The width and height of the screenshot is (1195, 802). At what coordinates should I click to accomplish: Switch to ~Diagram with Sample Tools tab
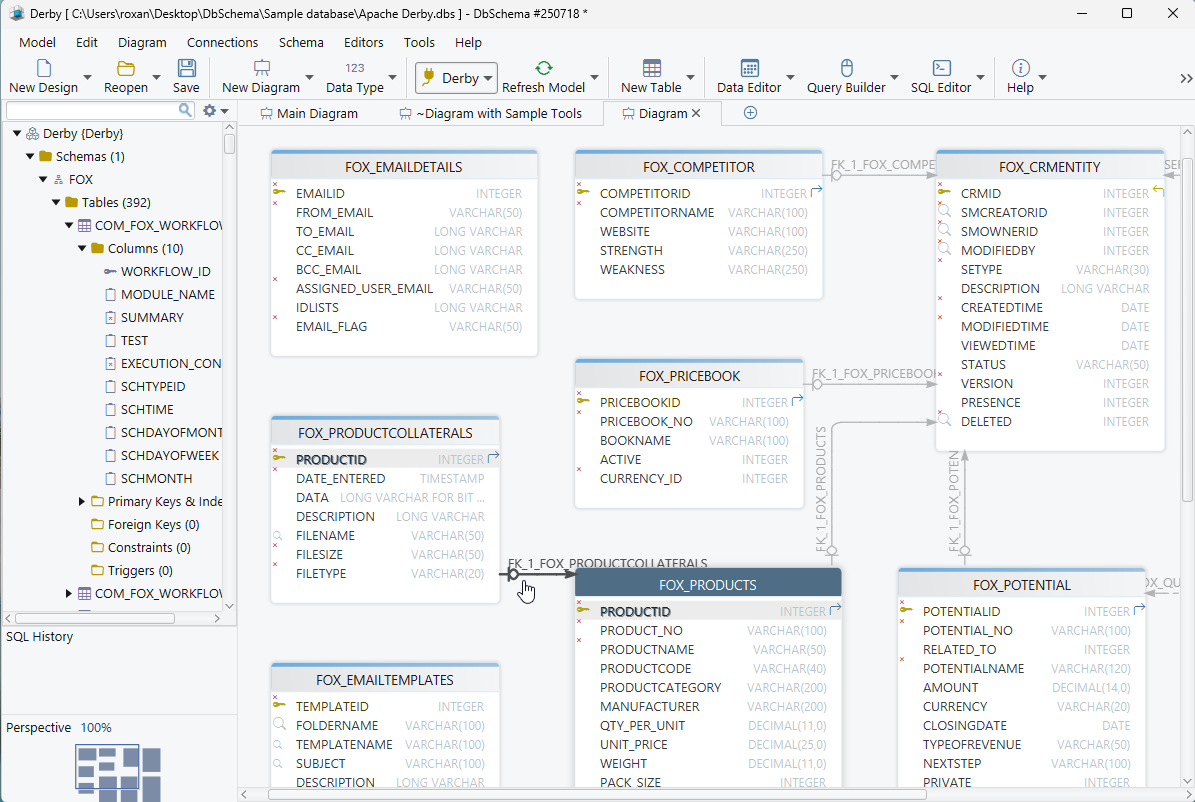[491, 114]
